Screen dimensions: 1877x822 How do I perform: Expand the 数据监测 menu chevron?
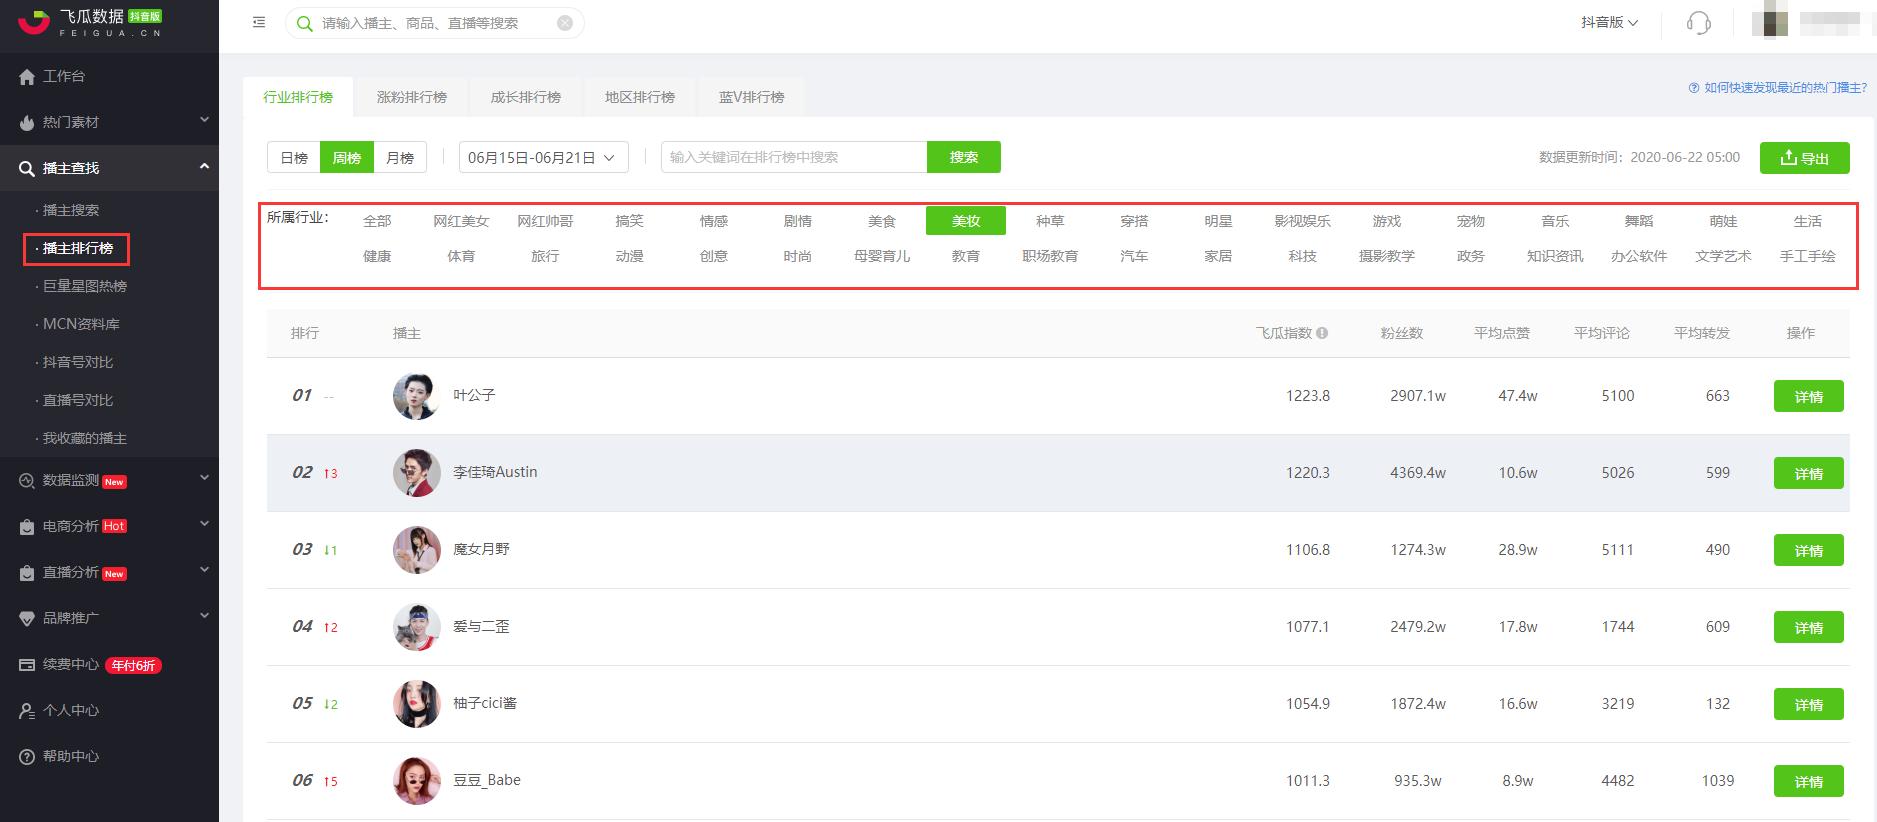pyautogui.click(x=204, y=478)
